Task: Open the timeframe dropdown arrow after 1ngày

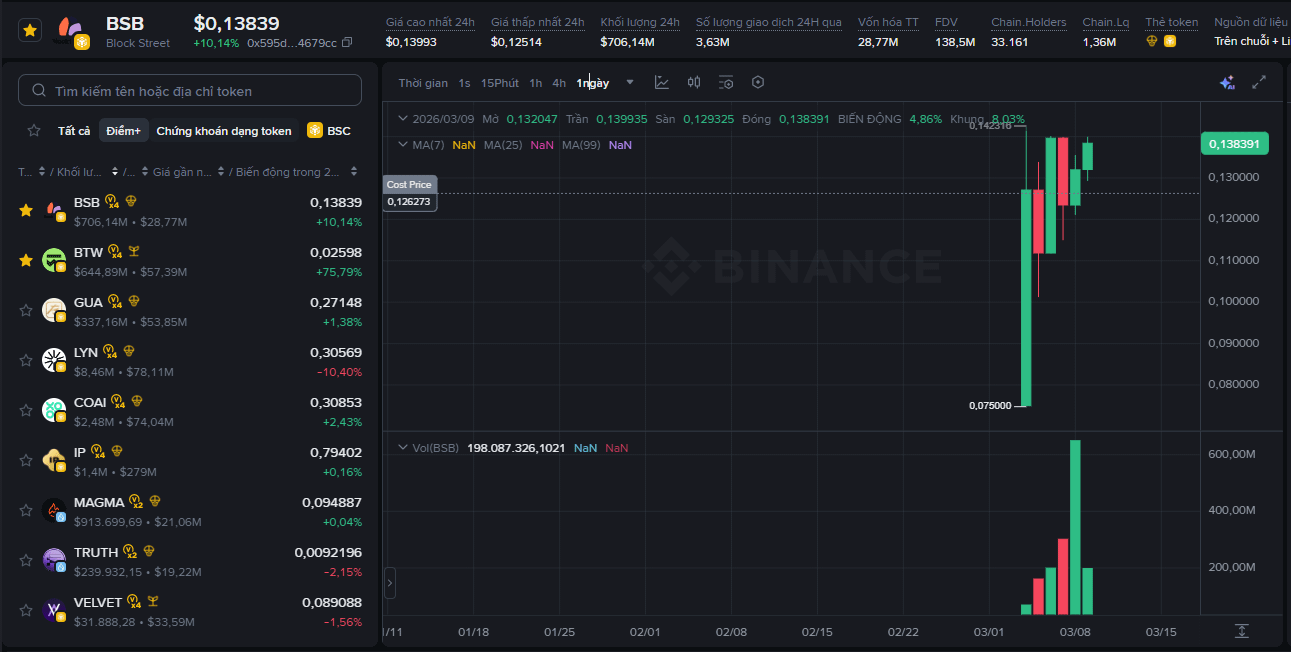Action: tap(630, 83)
